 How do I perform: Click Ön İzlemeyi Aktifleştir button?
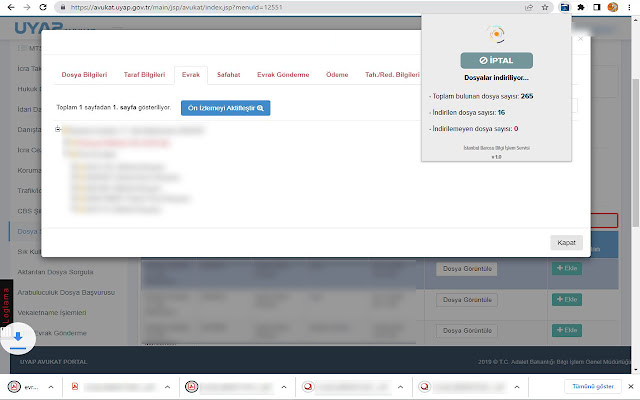tap(225, 108)
